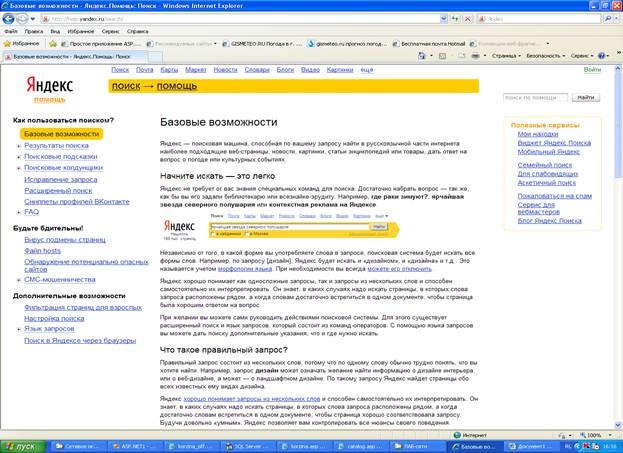Click the «поиск» link in yellow header

(126, 86)
